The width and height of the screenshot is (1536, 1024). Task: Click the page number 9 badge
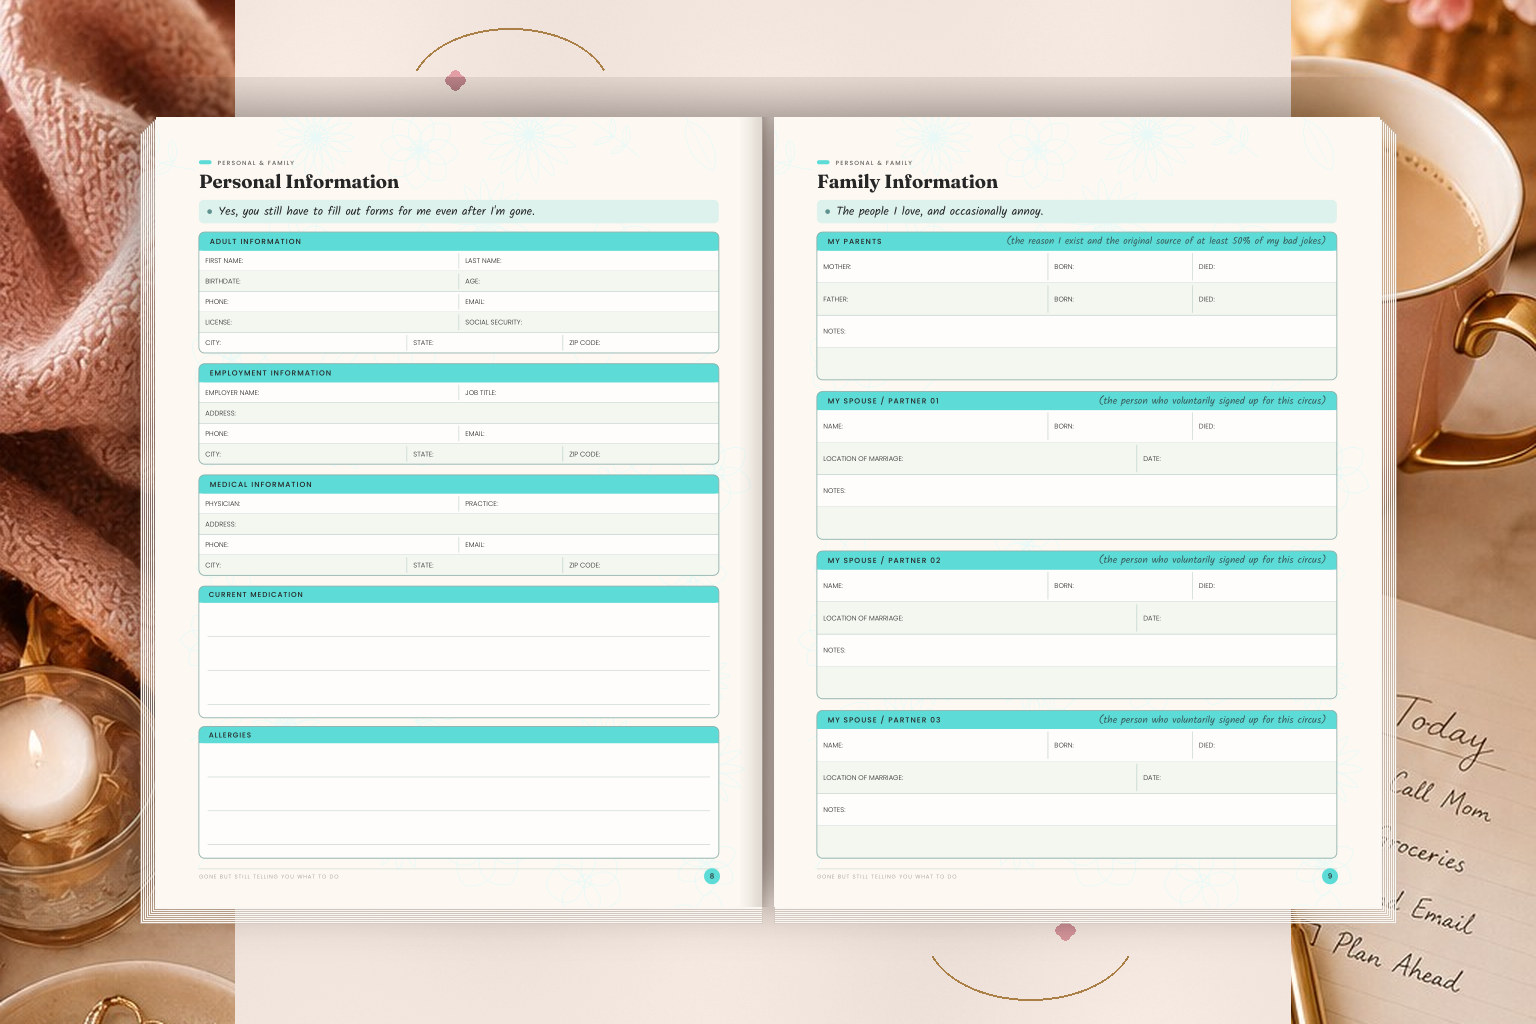(x=1330, y=876)
